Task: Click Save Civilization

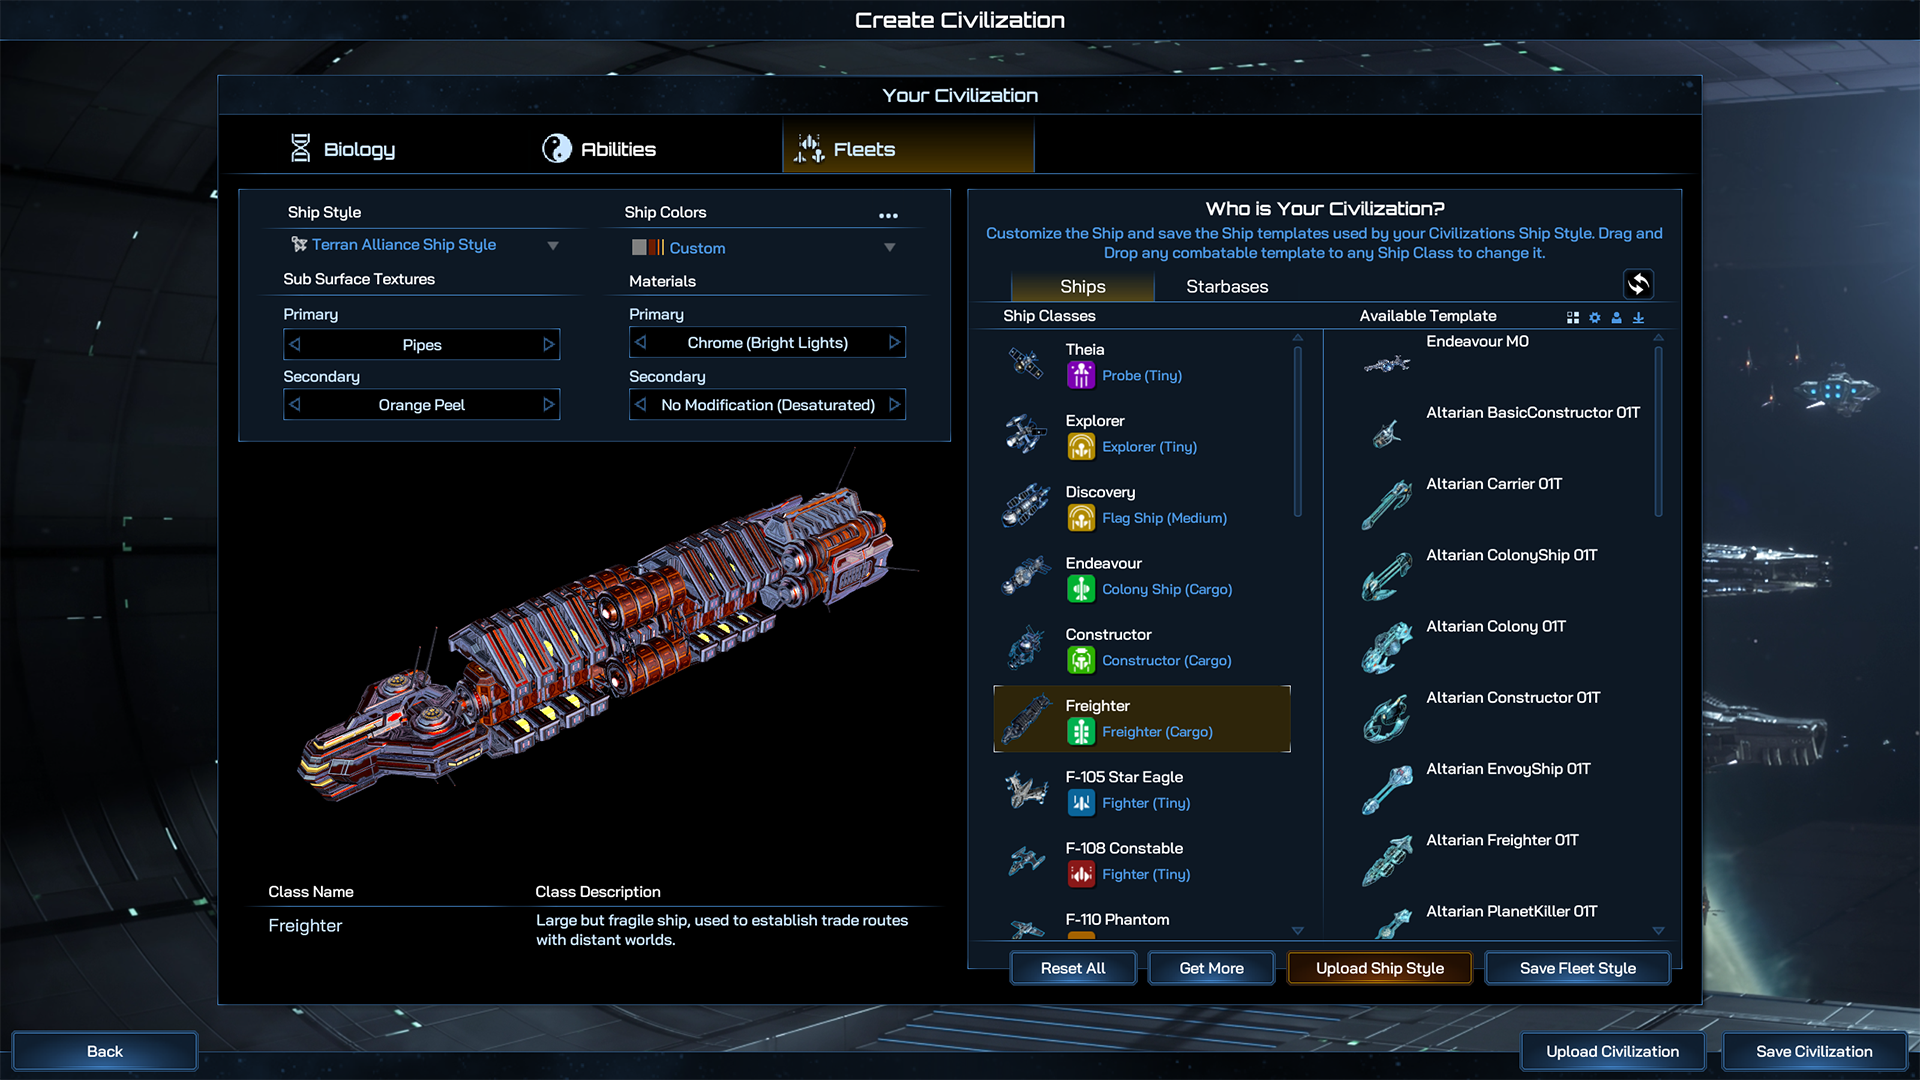Action: (1814, 1051)
